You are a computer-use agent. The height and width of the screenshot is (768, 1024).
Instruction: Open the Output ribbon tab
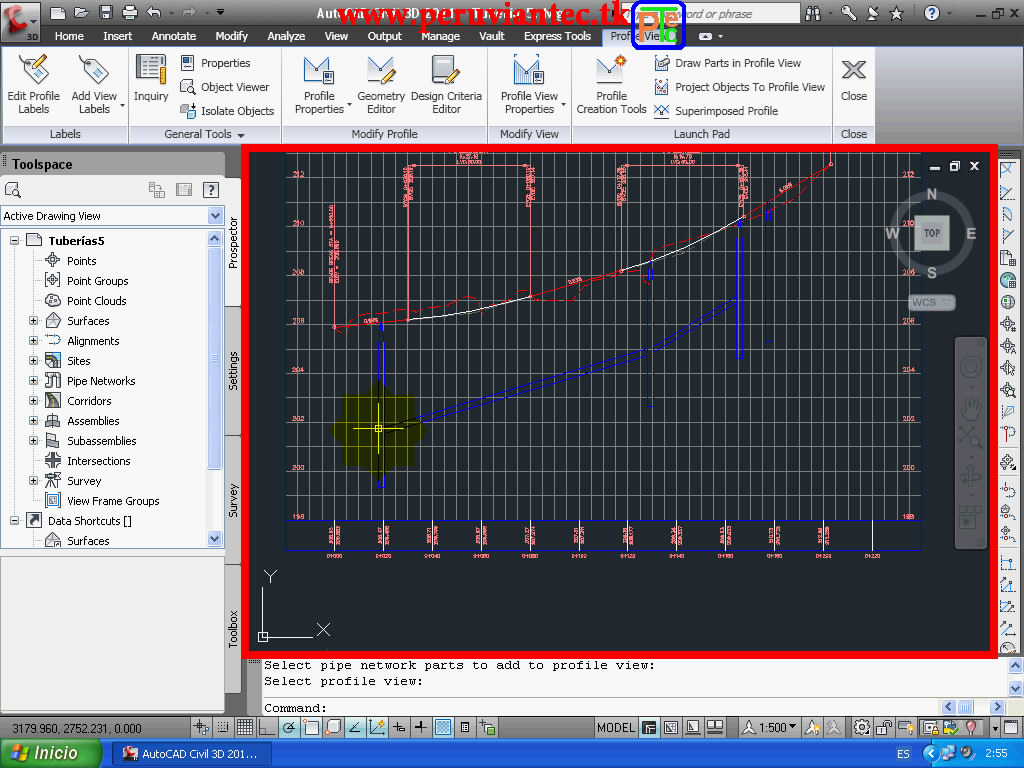pyautogui.click(x=384, y=37)
